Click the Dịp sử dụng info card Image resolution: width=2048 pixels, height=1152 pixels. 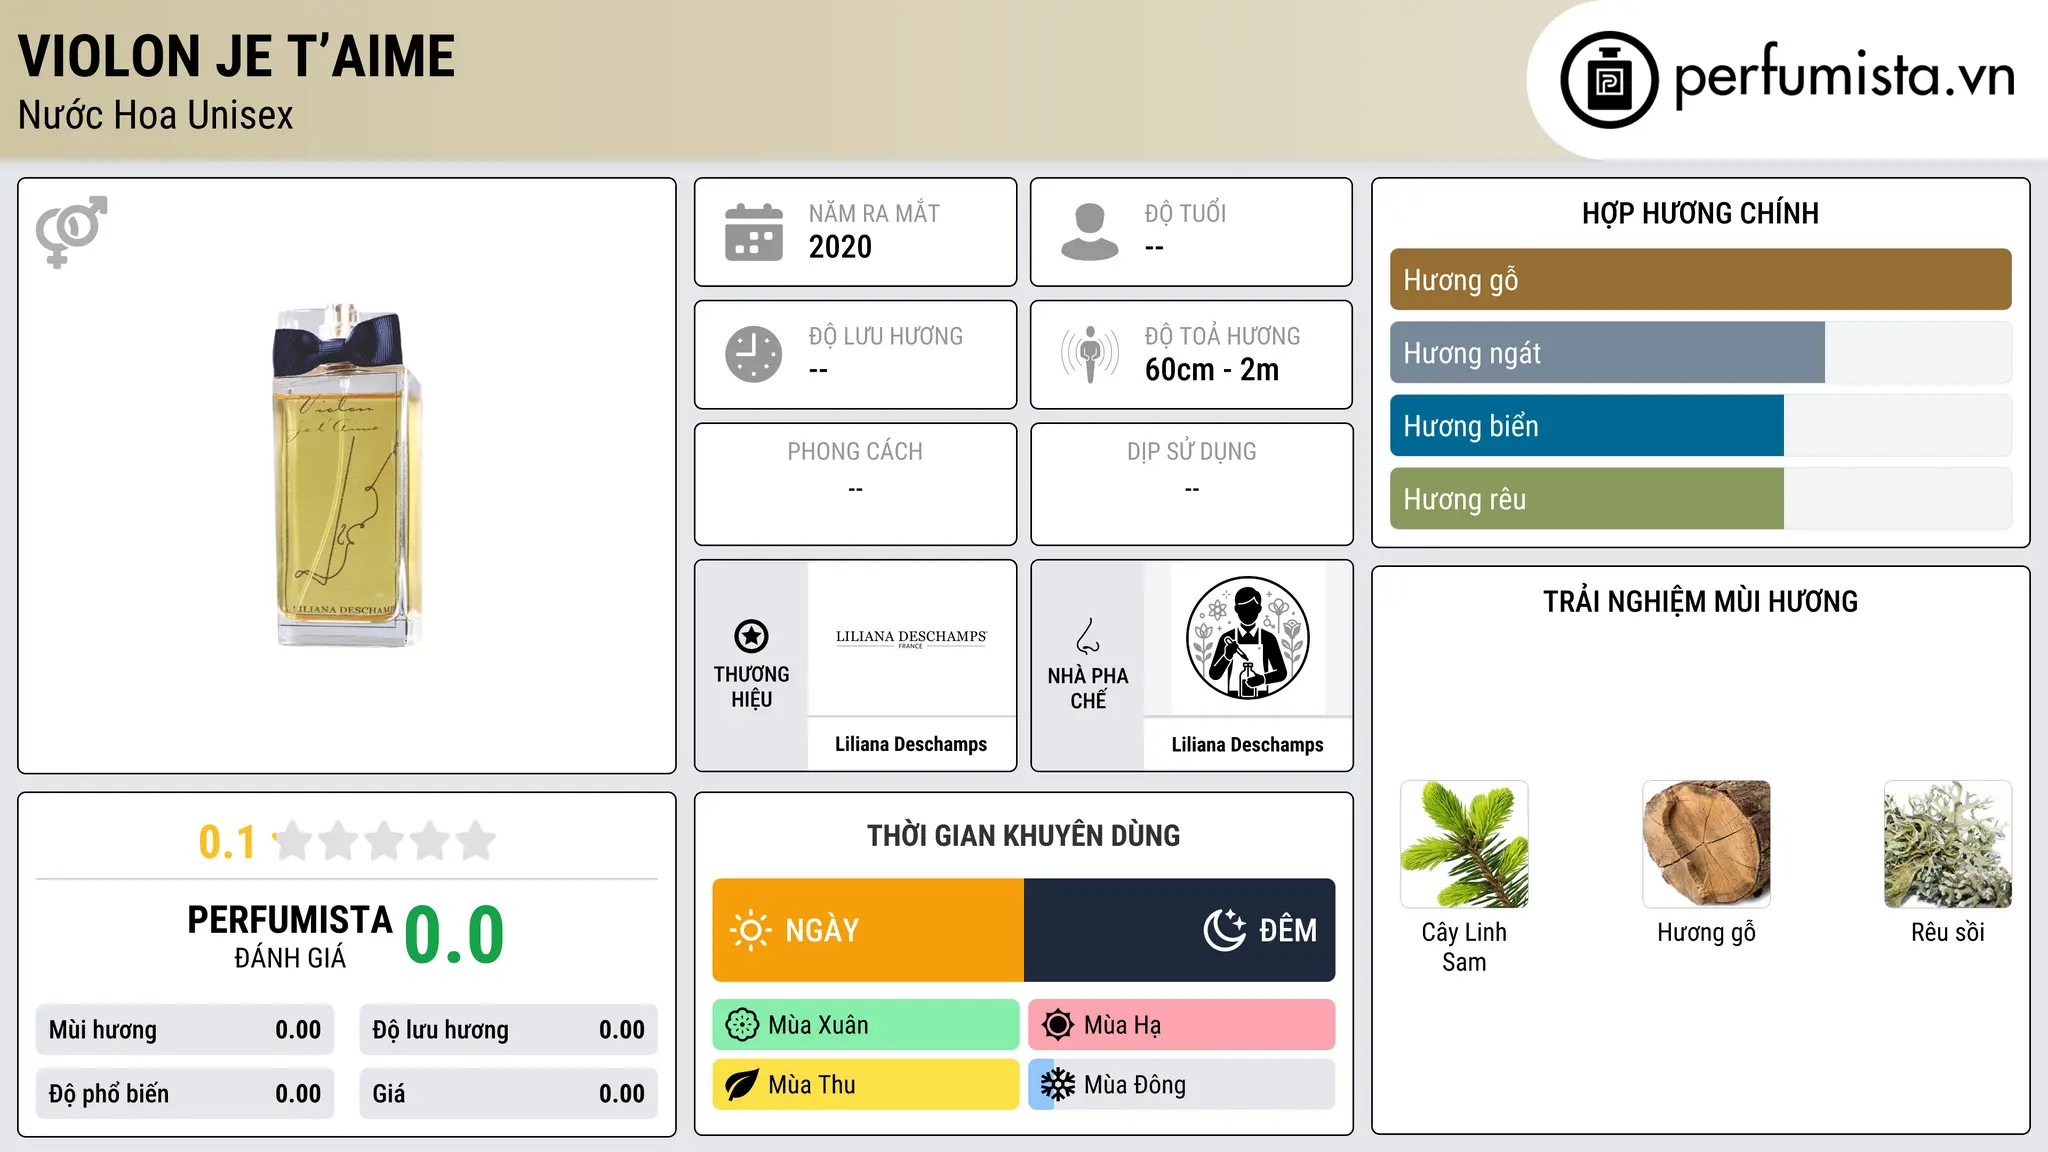pyautogui.click(x=1191, y=484)
